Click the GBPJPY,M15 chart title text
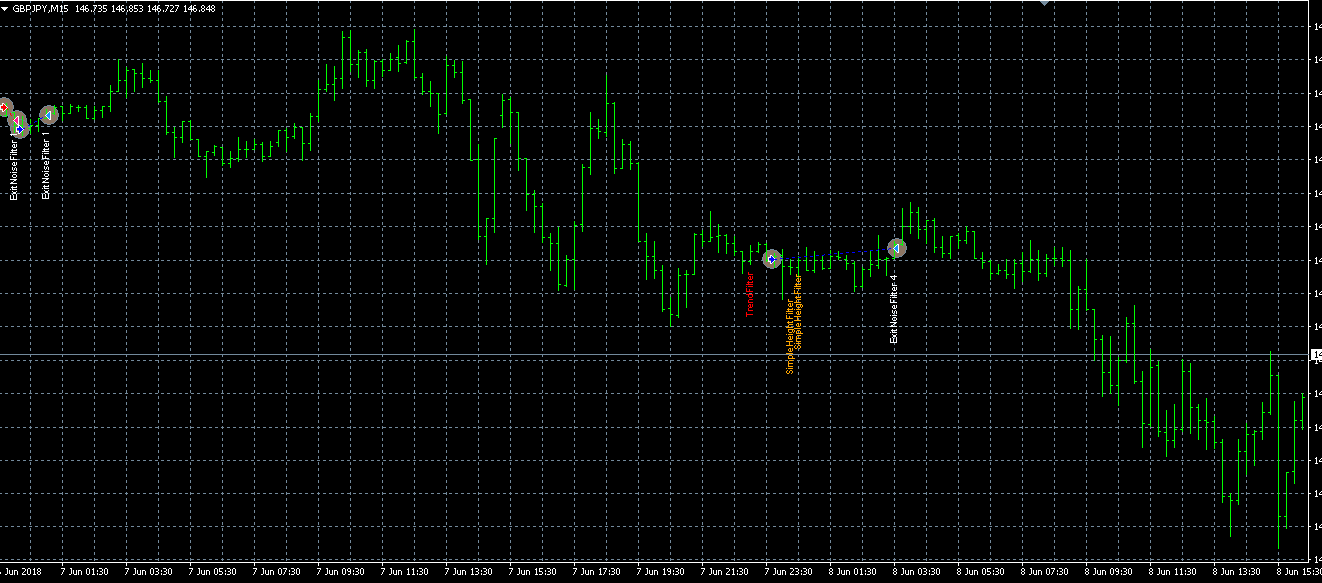This screenshot has width=1322, height=583. coord(41,8)
